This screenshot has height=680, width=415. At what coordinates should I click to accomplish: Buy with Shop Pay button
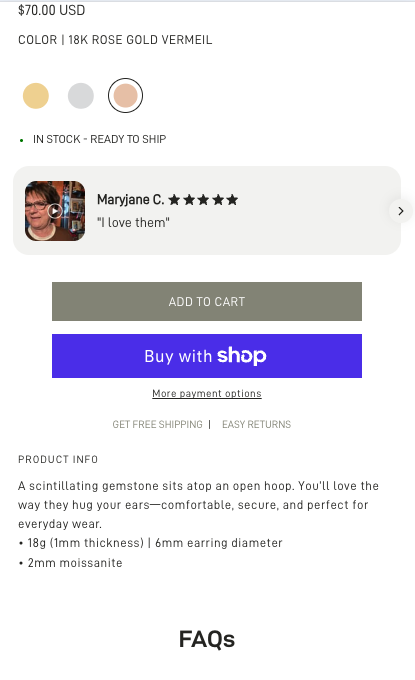pos(207,356)
